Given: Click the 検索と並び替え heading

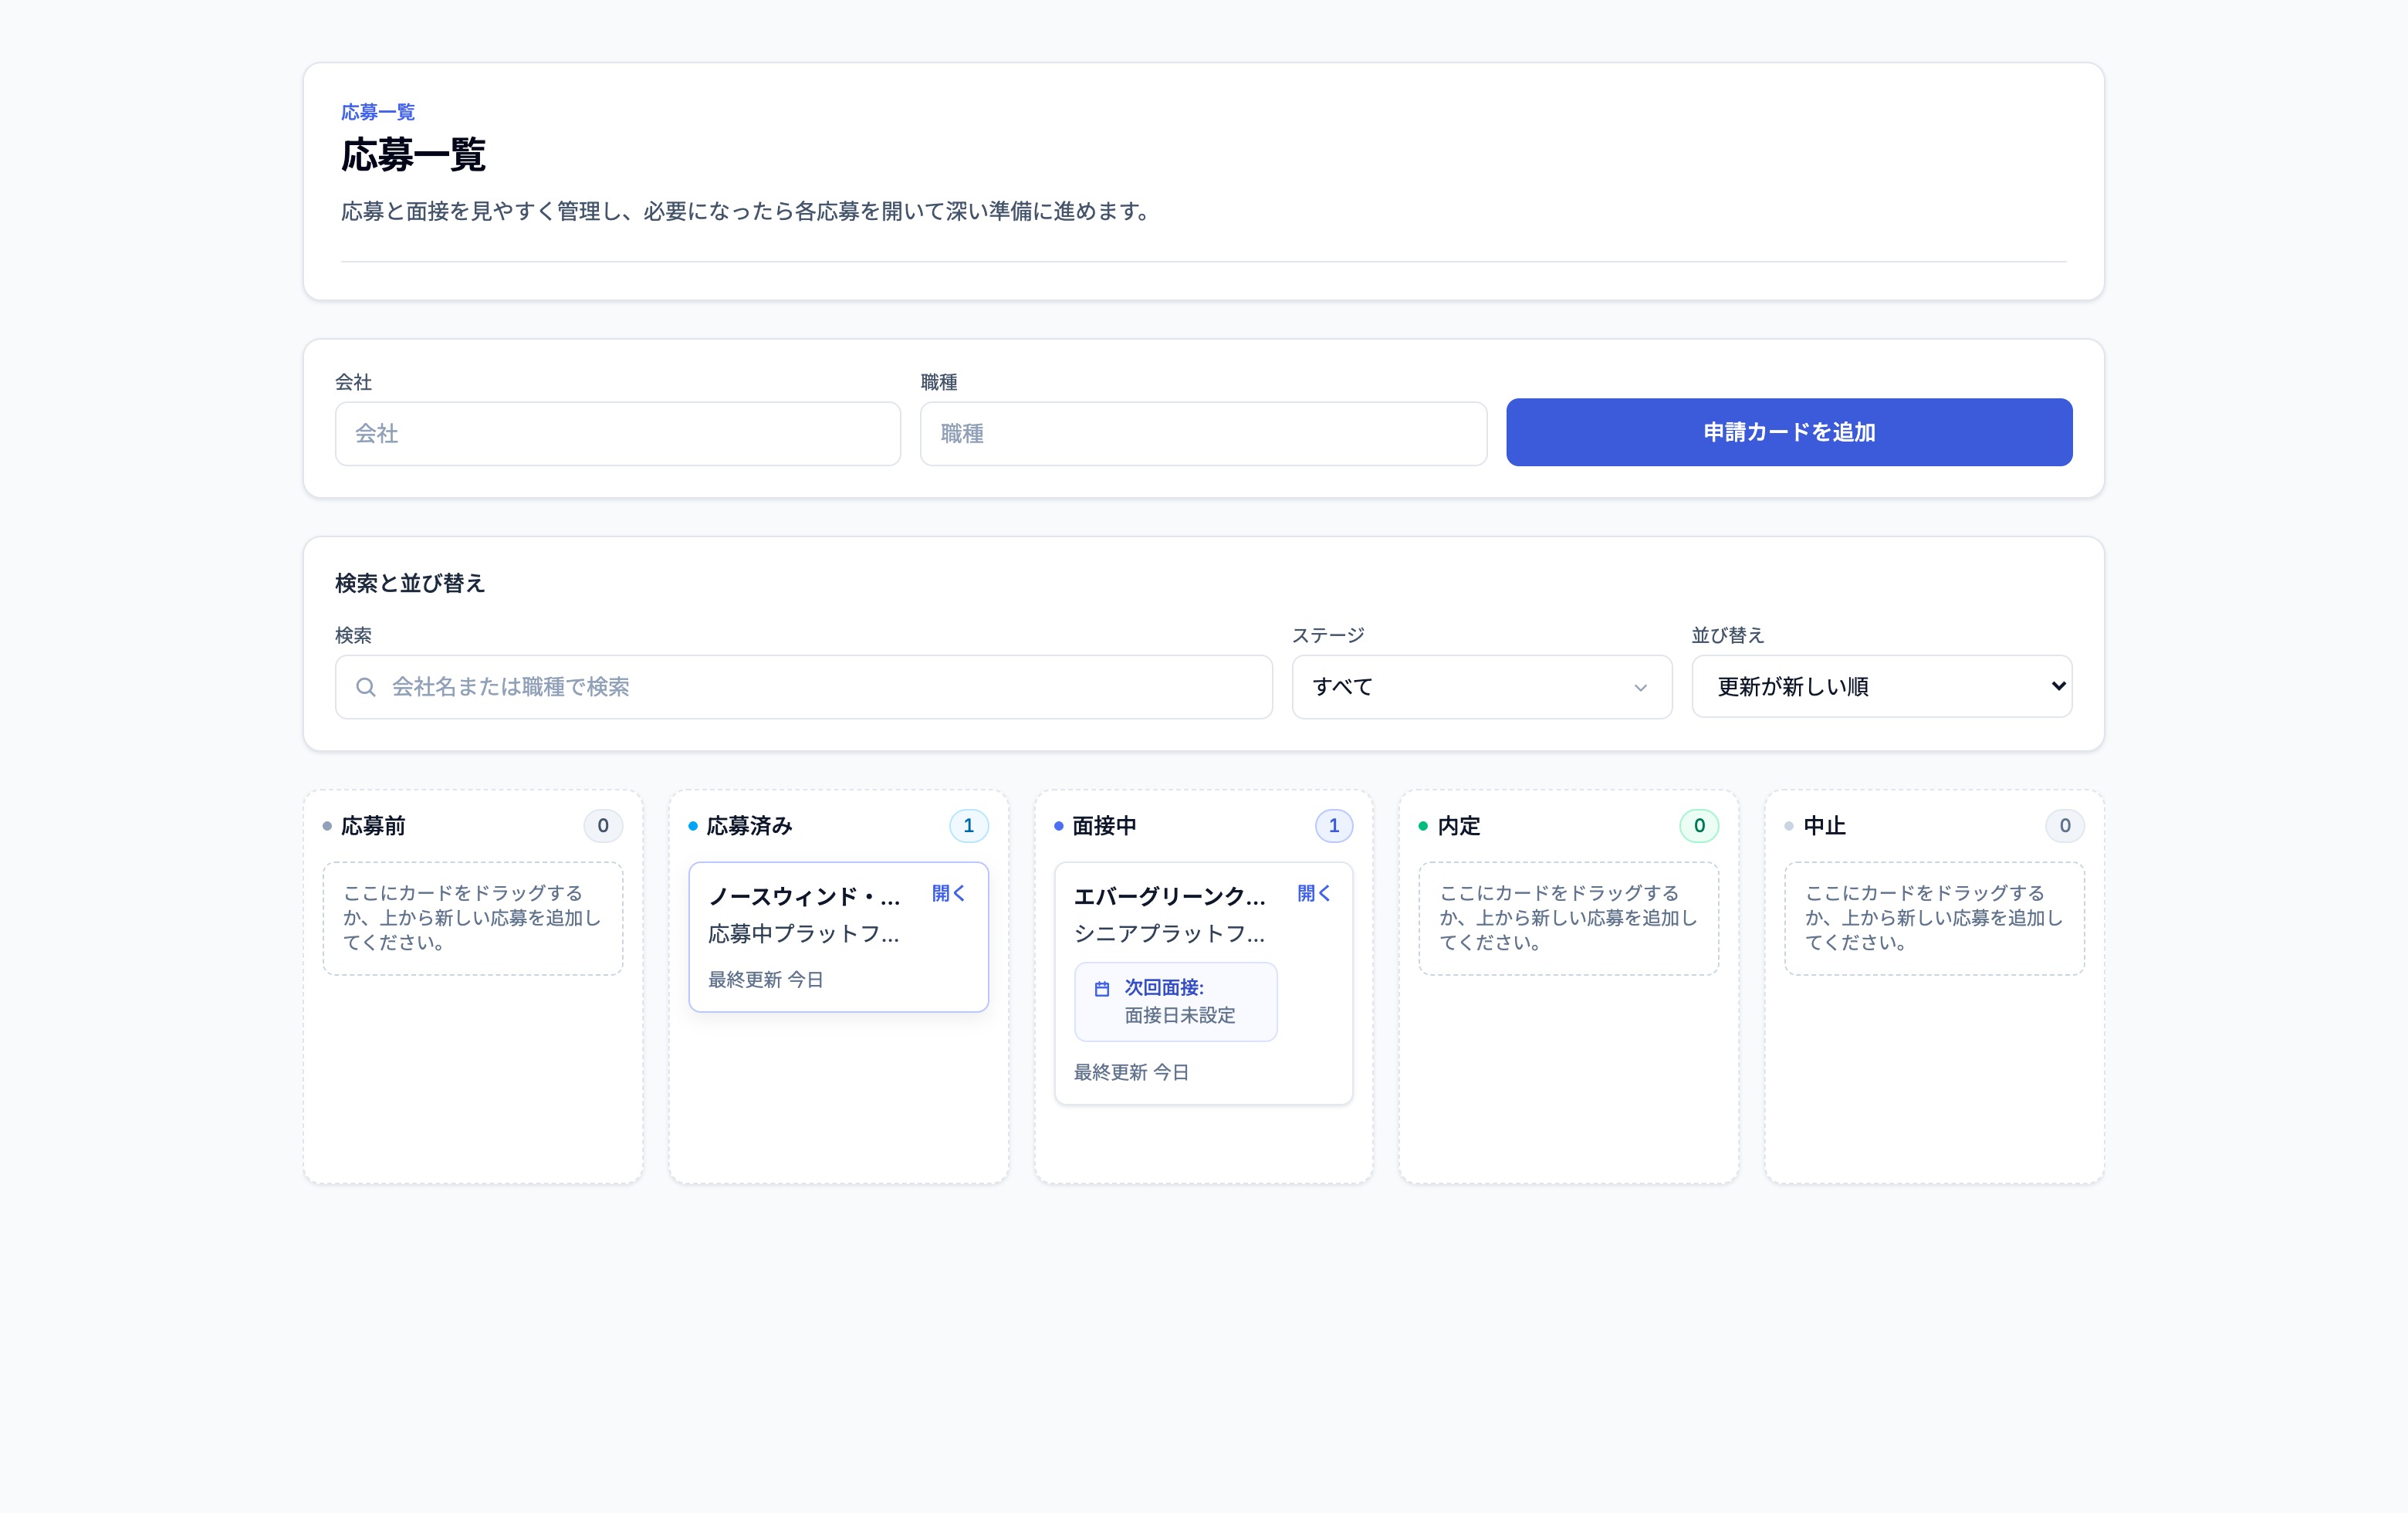Looking at the screenshot, I should (410, 583).
